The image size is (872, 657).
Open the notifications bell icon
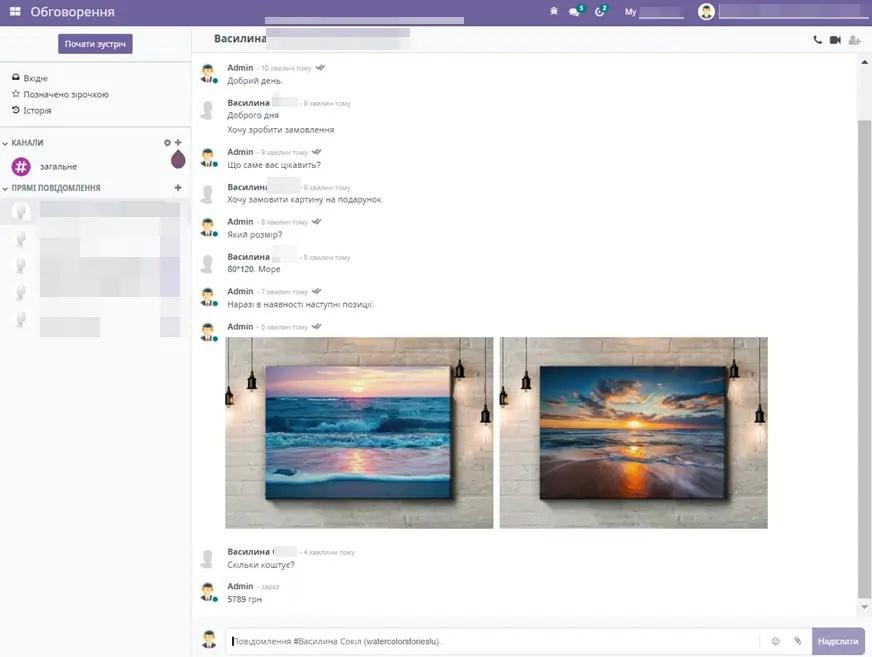tap(553, 10)
